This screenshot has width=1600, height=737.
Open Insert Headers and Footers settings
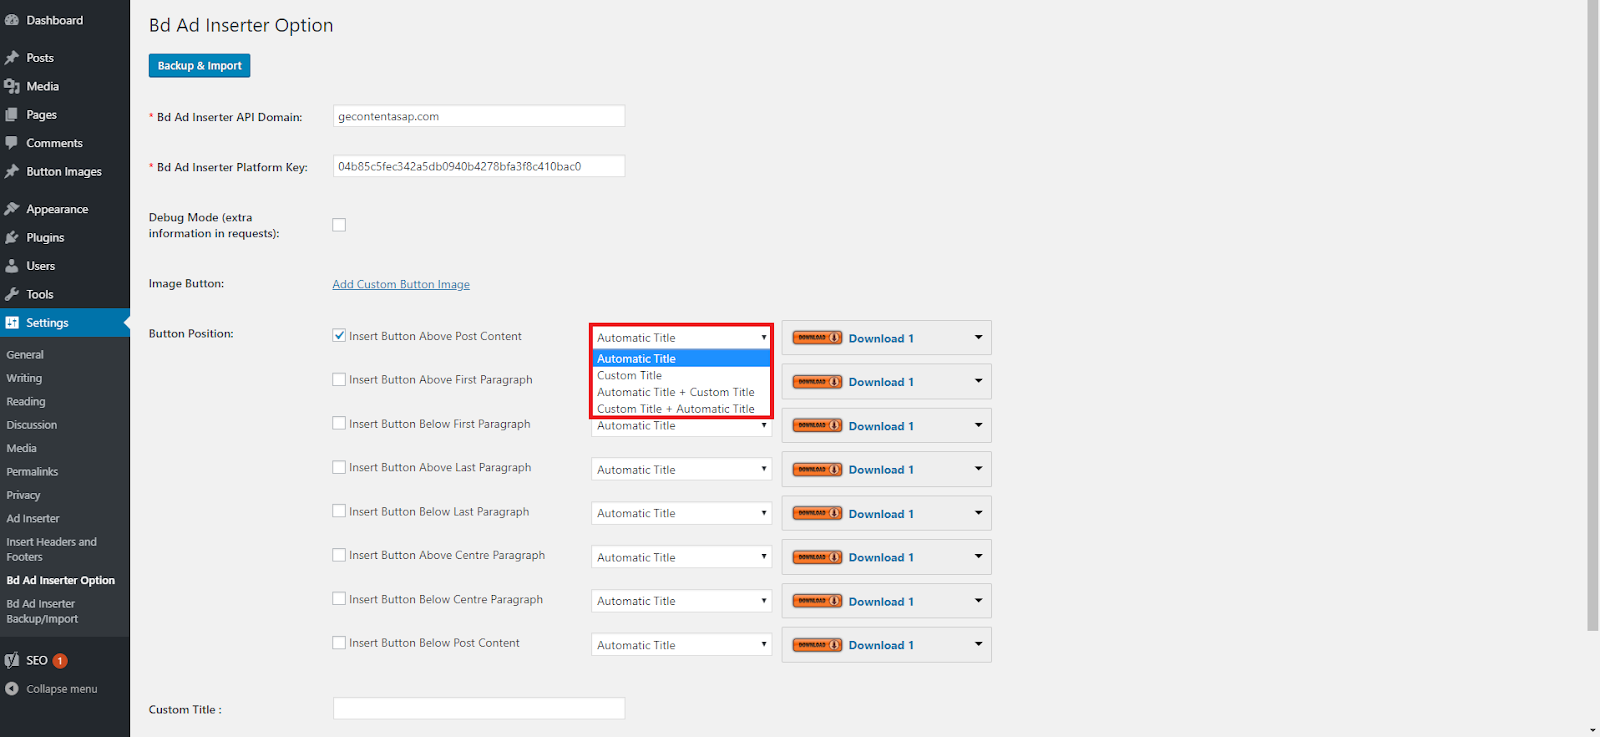(x=51, y=549)
